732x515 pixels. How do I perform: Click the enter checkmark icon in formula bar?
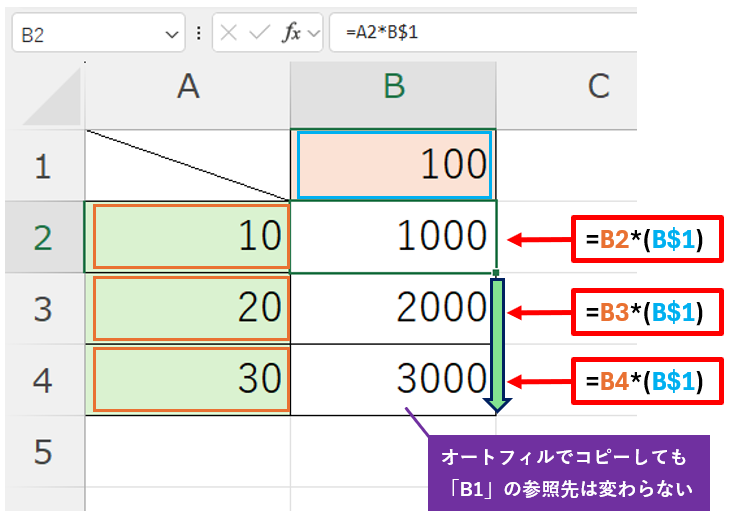click(x=259, y=33)
